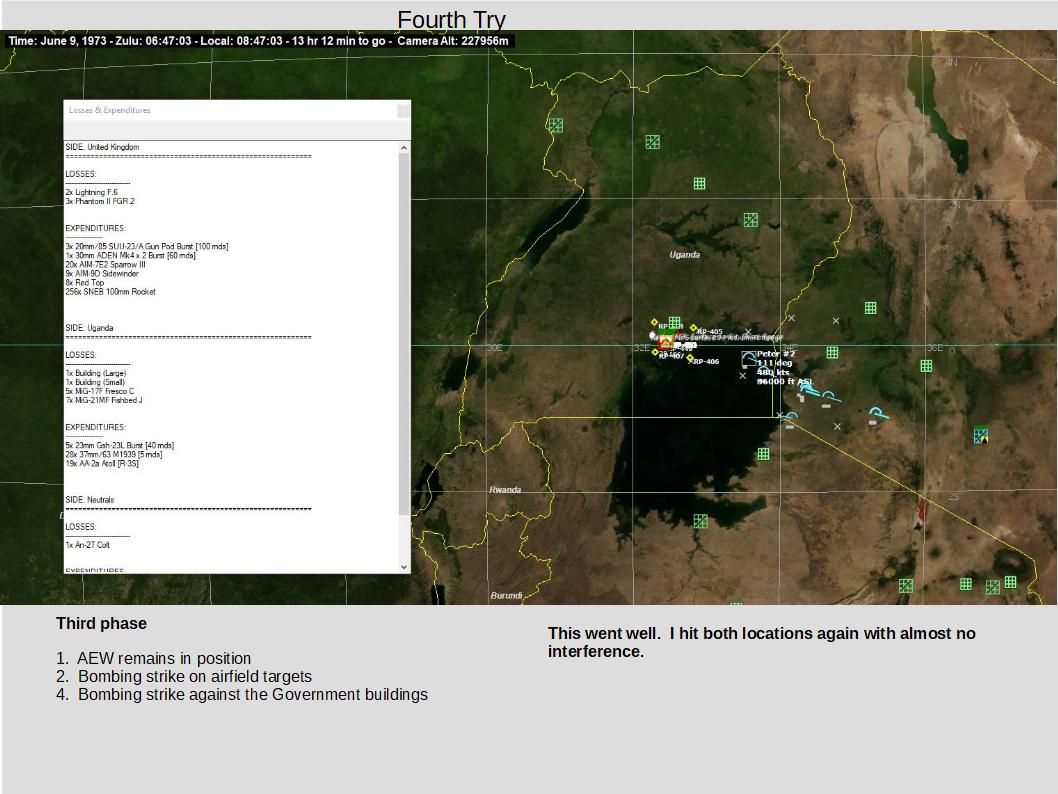
Task: Click the 'Third phase' heading below map
Action: click(101, 623)
